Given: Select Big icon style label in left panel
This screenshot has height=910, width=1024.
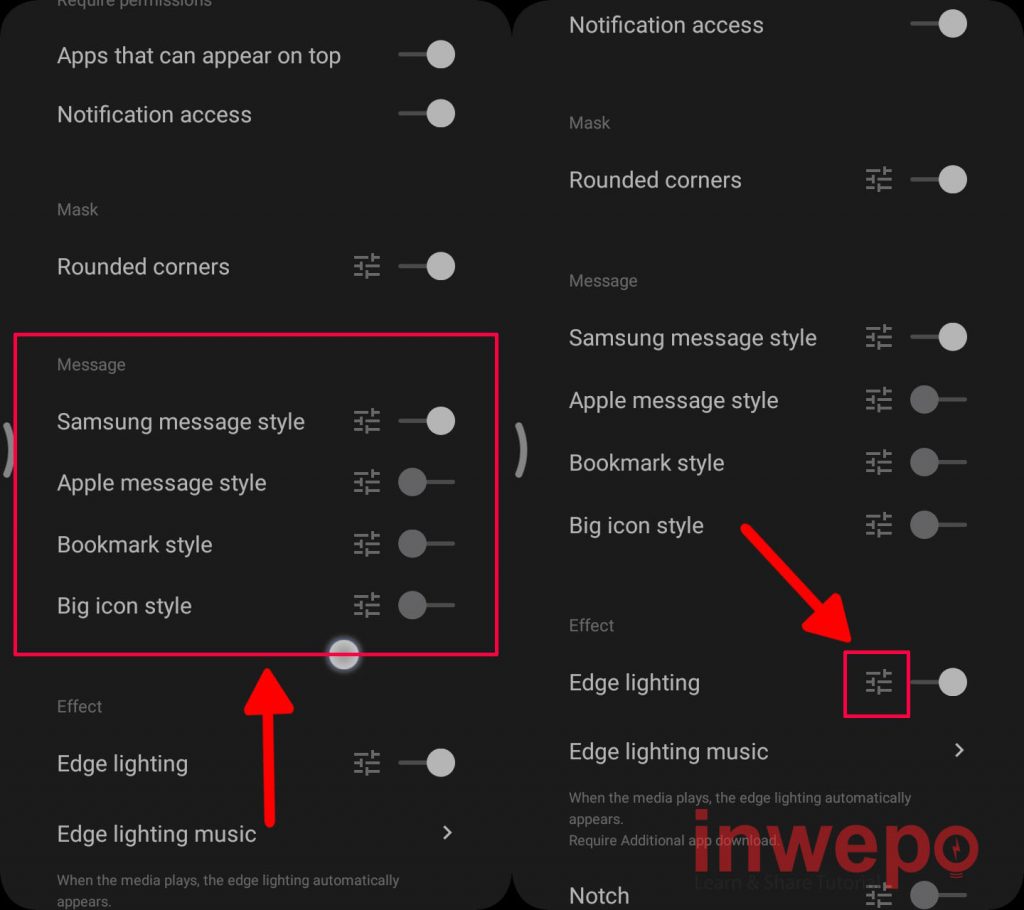Looking at the screenshot, I should [x=124, y=606].
